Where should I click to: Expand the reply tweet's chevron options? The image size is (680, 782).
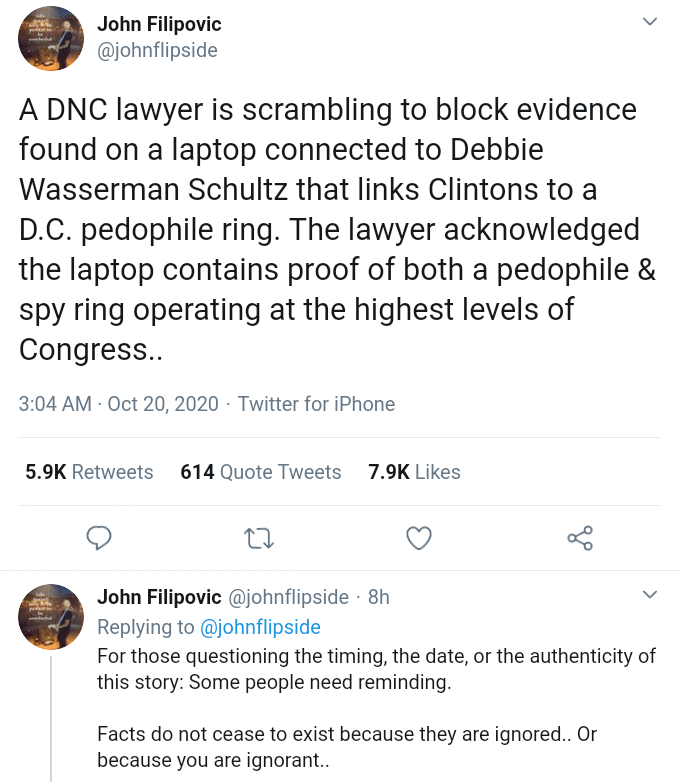650,596
